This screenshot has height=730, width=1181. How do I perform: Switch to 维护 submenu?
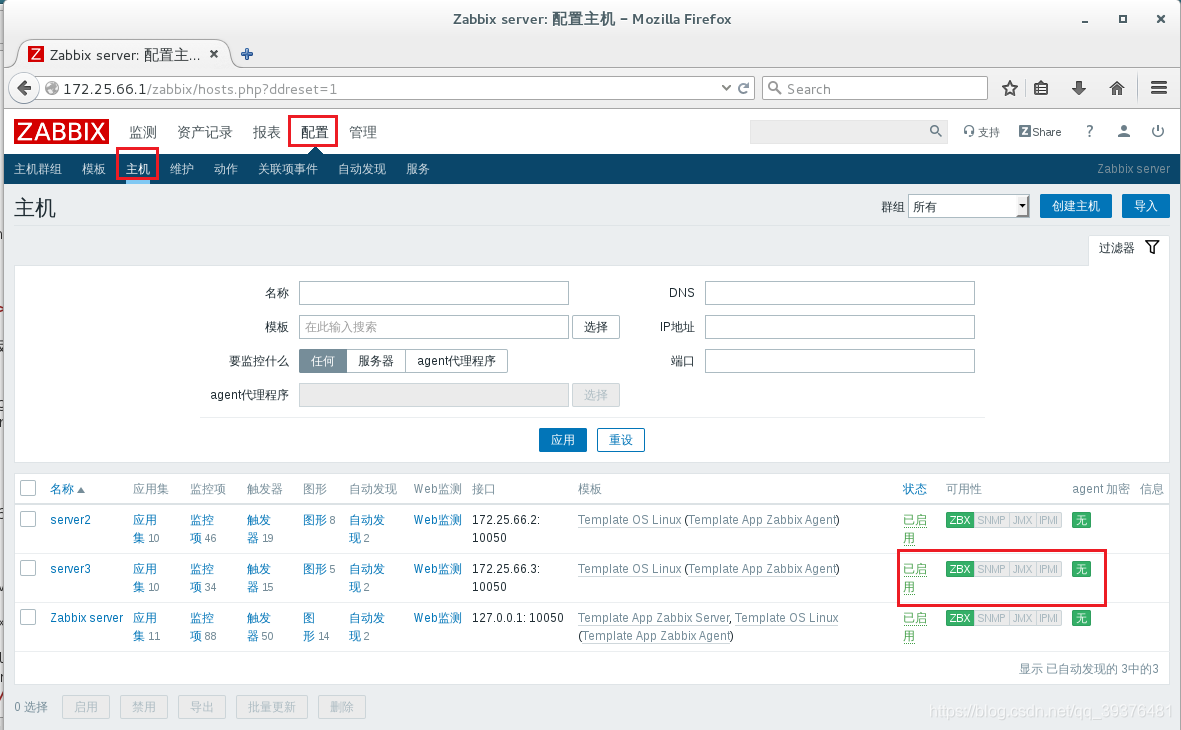(182, 169)
